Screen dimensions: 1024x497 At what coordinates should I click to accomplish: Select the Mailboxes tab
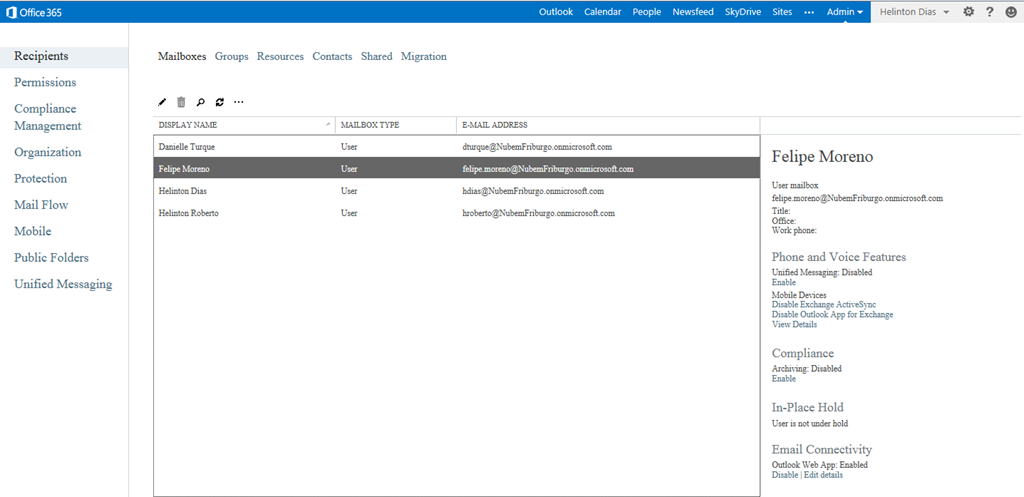tap(182, 57)
